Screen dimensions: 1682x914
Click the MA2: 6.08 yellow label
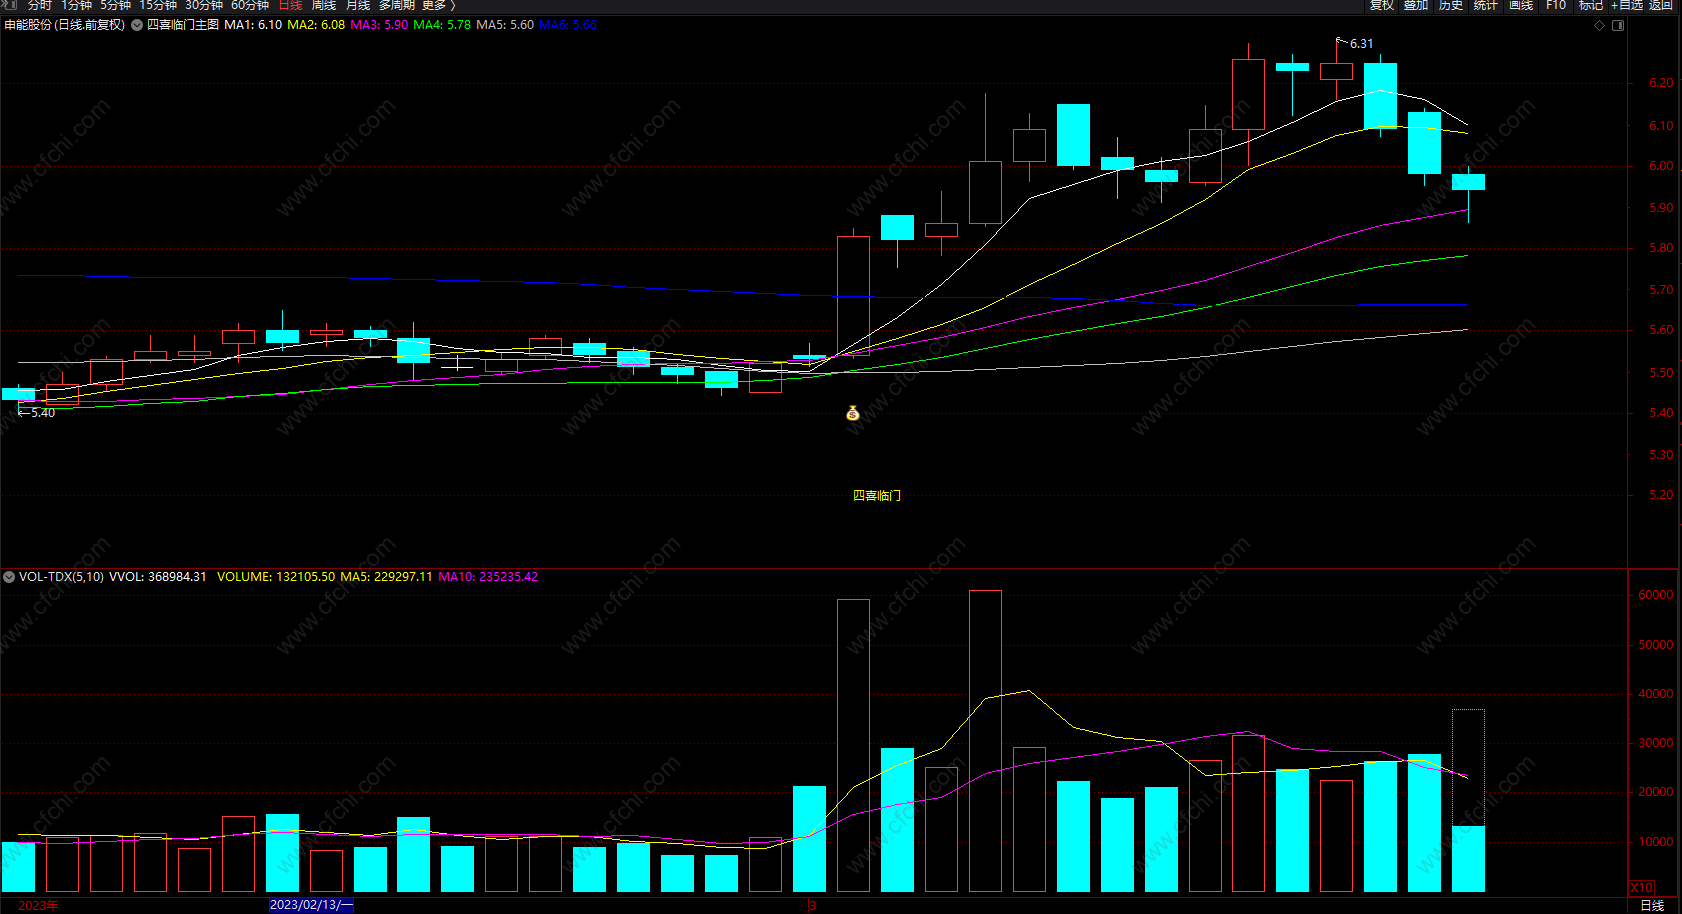[x=316, y=25]
